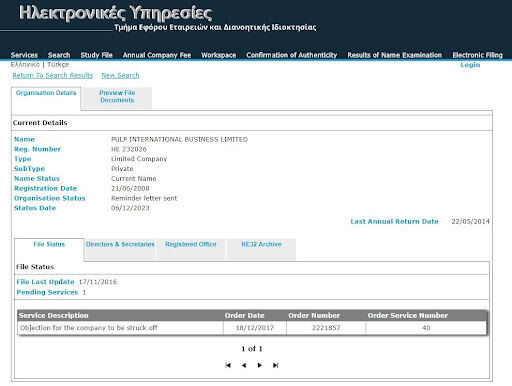512x386 pixels.
Task: Open the Services menu
Action: [24, 55]
